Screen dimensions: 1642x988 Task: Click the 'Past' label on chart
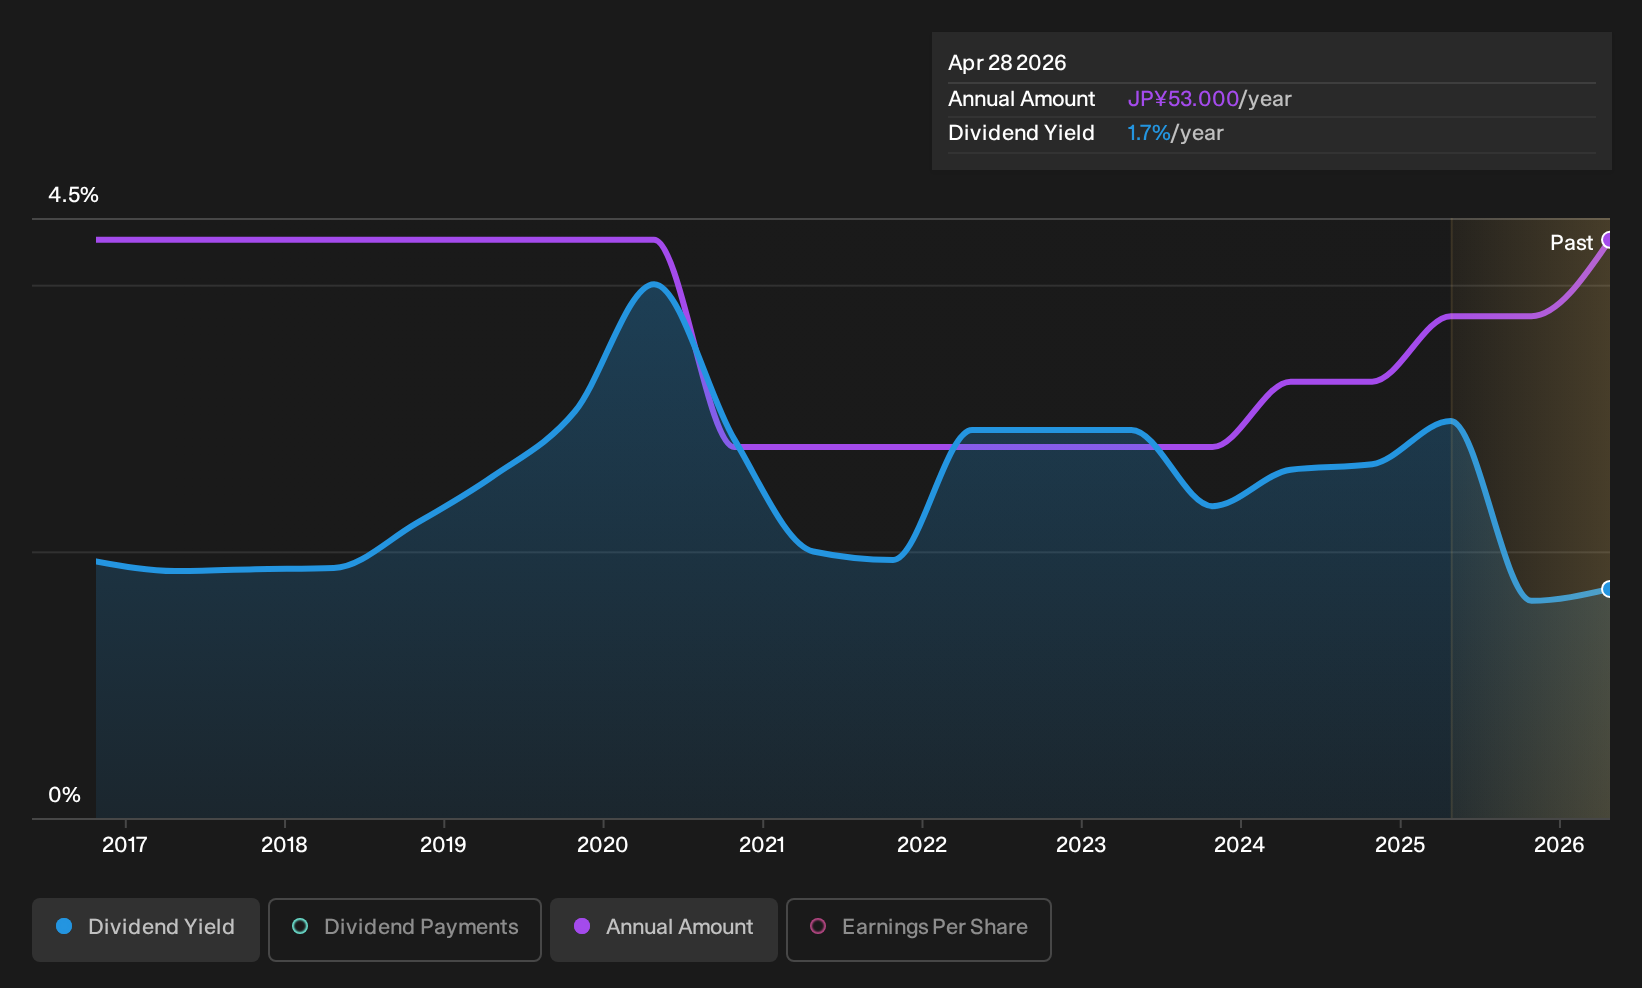1571,243
